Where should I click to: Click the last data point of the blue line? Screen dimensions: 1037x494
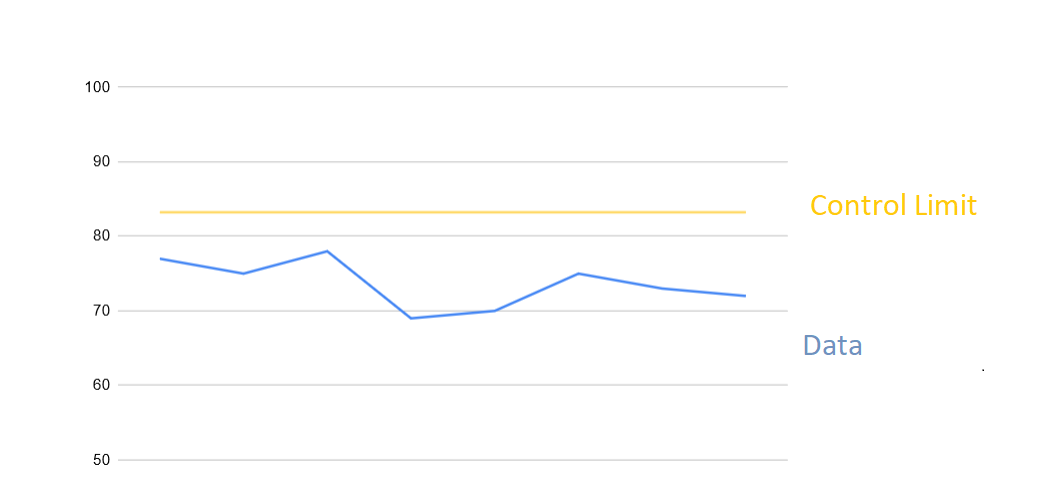point(745,296)
